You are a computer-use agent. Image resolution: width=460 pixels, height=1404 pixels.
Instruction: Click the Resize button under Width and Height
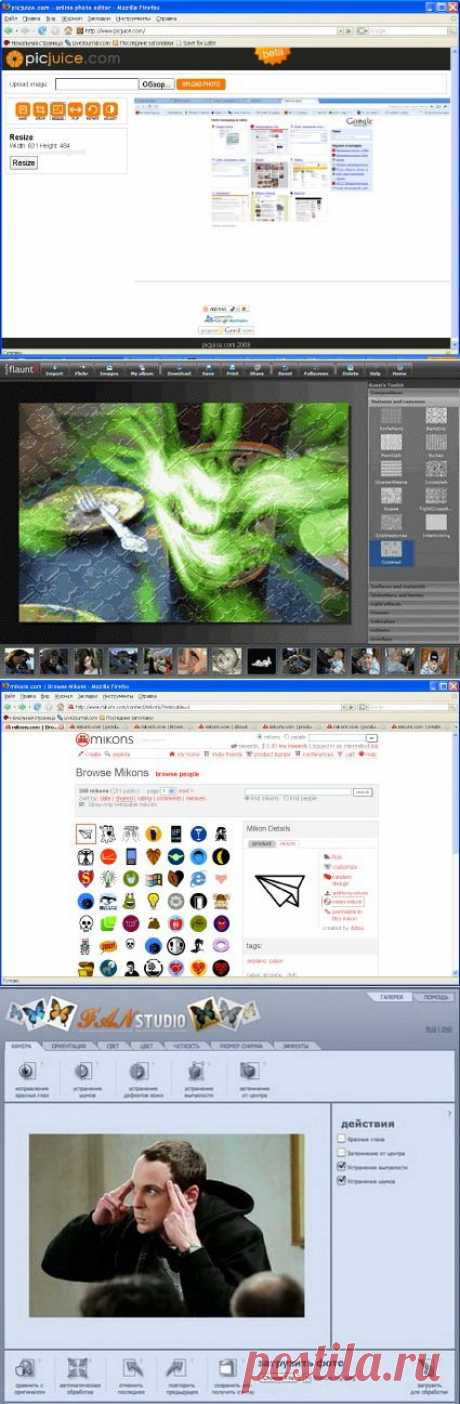coord(23,162)
